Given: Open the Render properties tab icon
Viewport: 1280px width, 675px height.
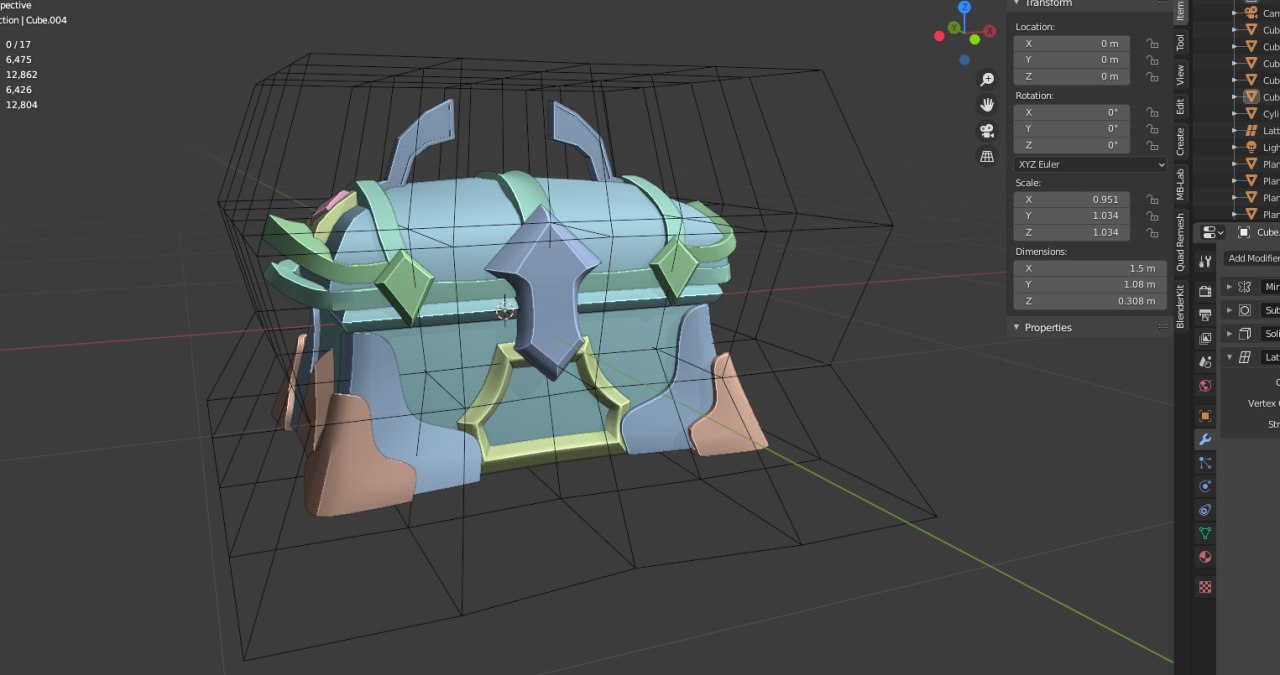Looking at the screenshot, I should pos(1205,291).
